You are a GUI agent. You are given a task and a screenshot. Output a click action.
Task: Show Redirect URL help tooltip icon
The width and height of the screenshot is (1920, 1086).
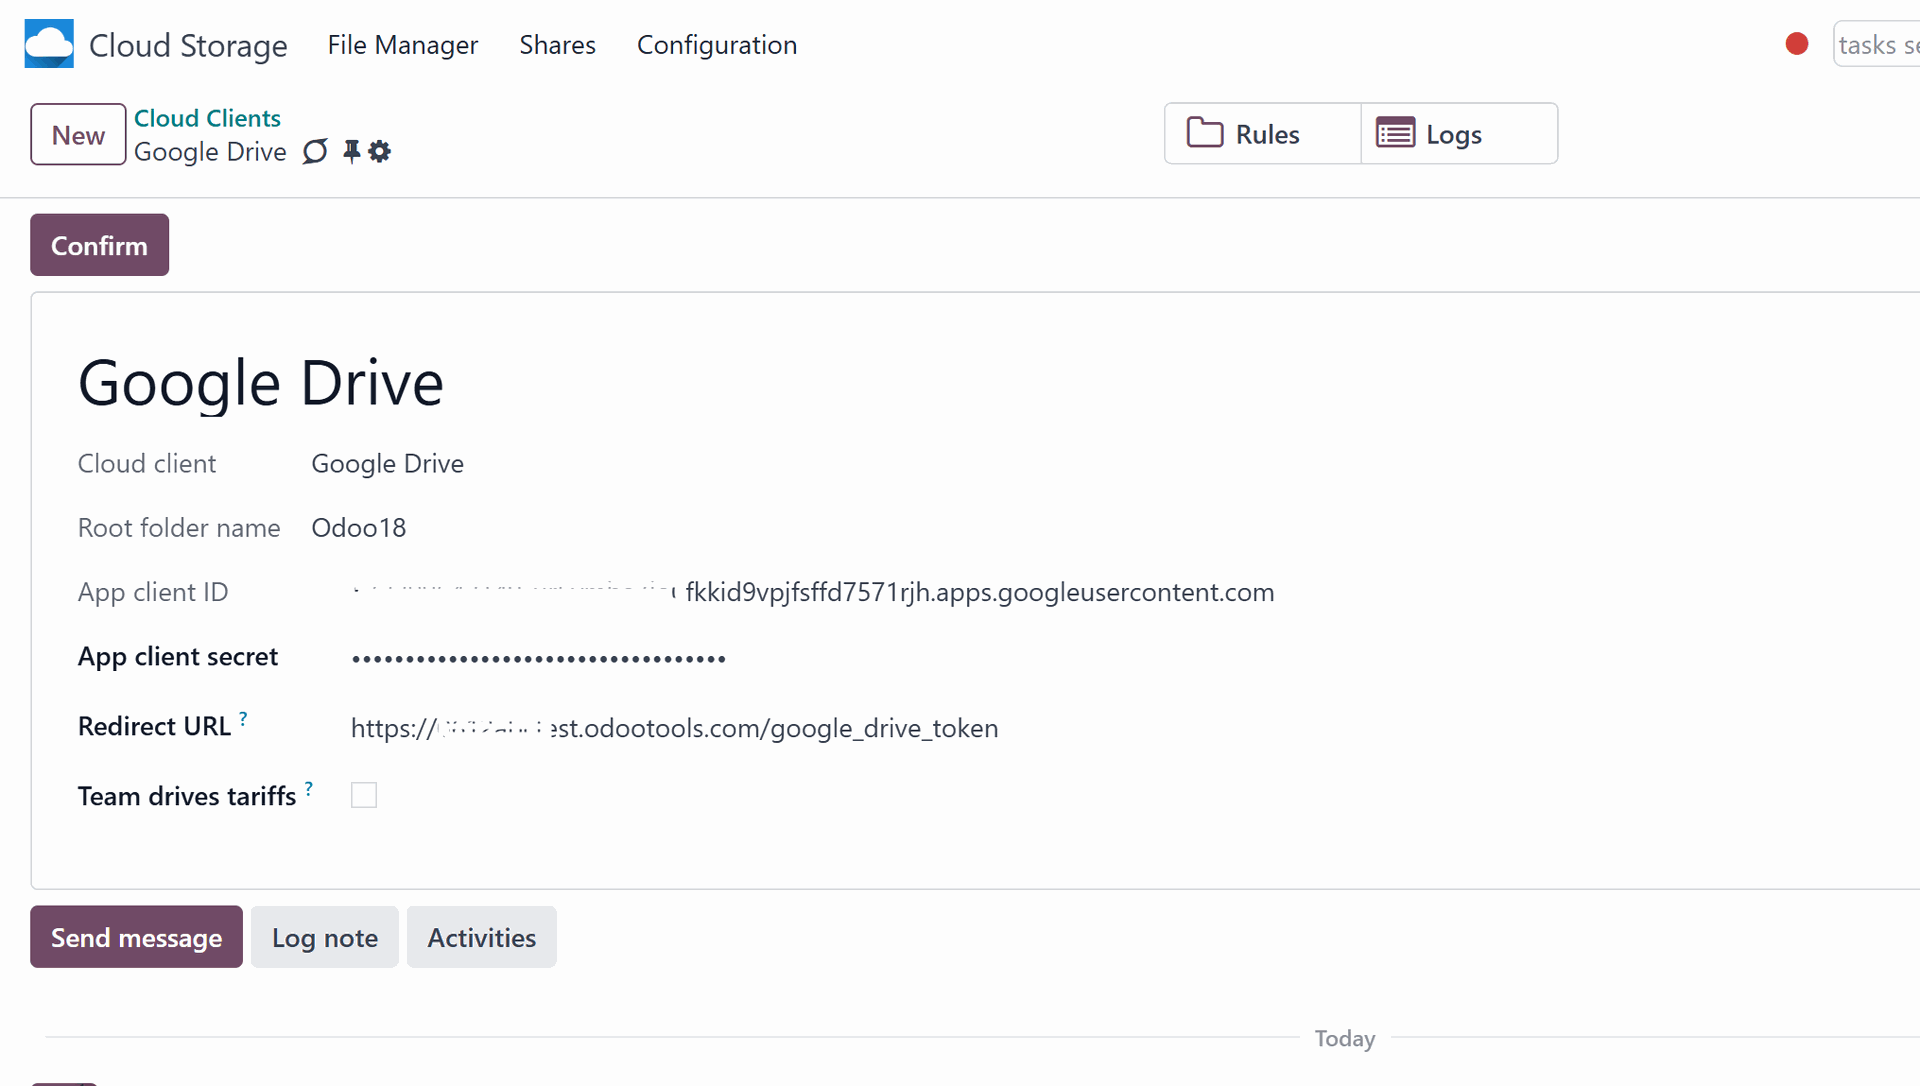[243, 718]
